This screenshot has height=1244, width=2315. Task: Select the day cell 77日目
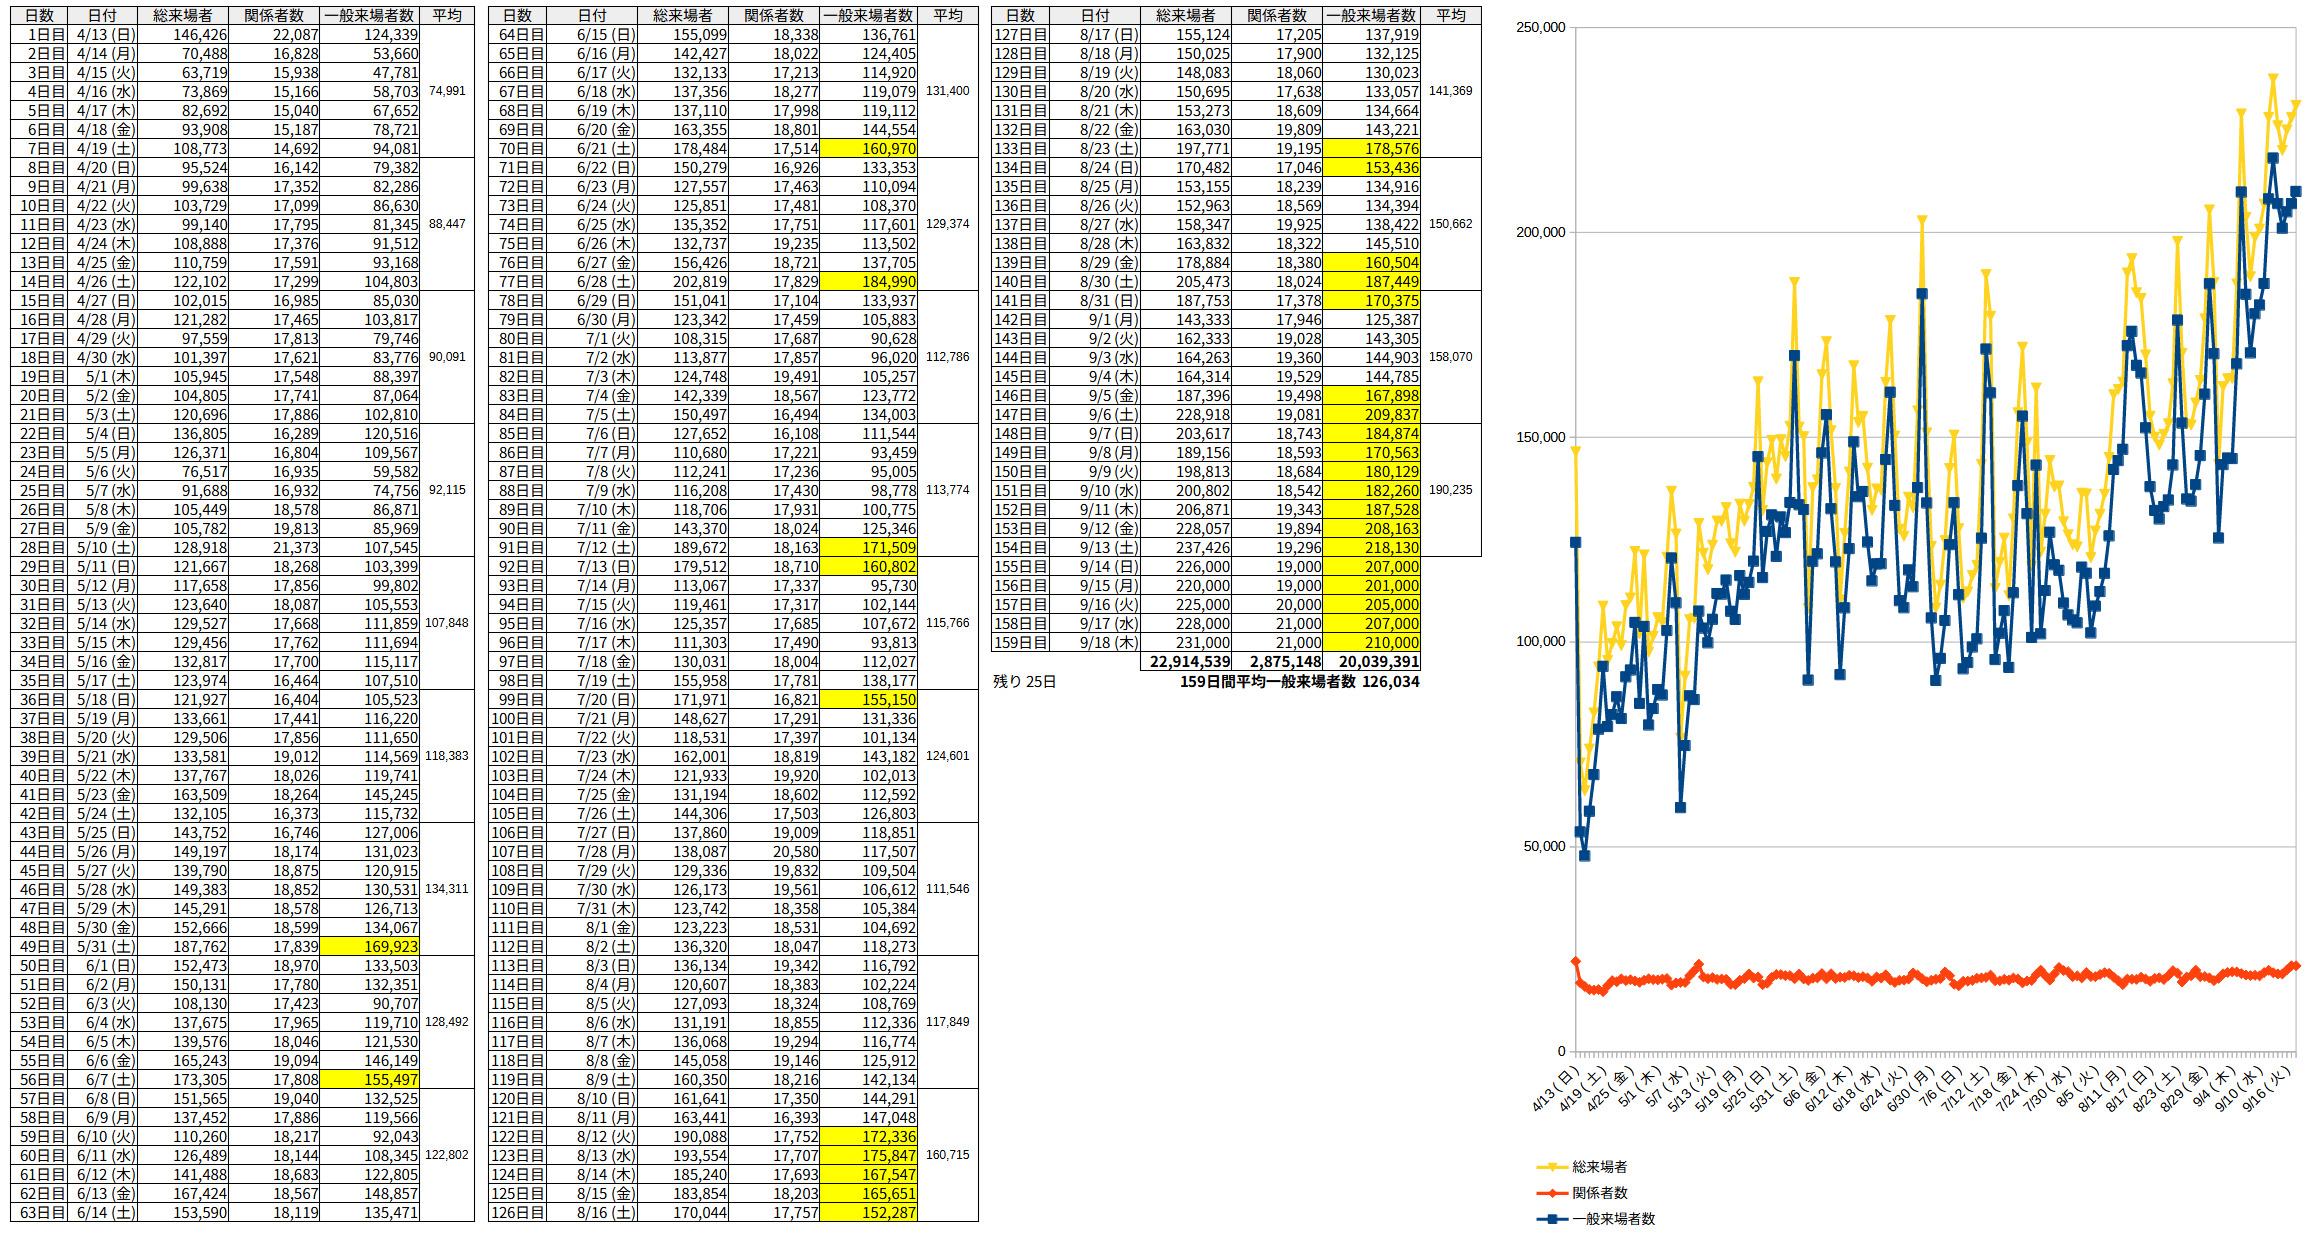(x=518, y=282)
